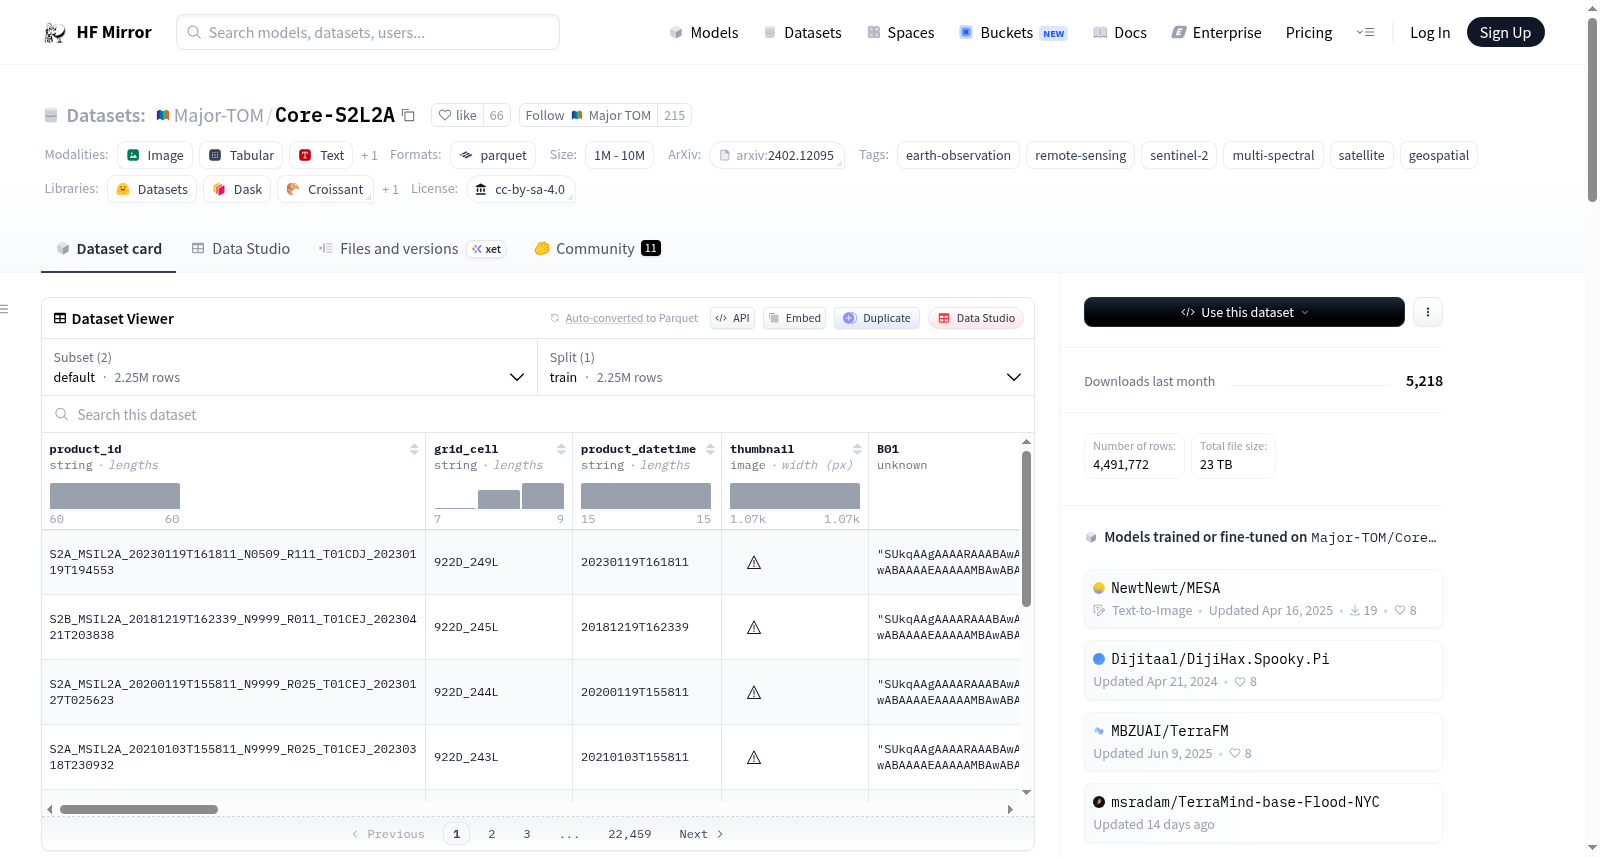Open the cc-by-sa-4.0 license tag
This screenshot has height=857, width=1600.
(x=520, y=189)
